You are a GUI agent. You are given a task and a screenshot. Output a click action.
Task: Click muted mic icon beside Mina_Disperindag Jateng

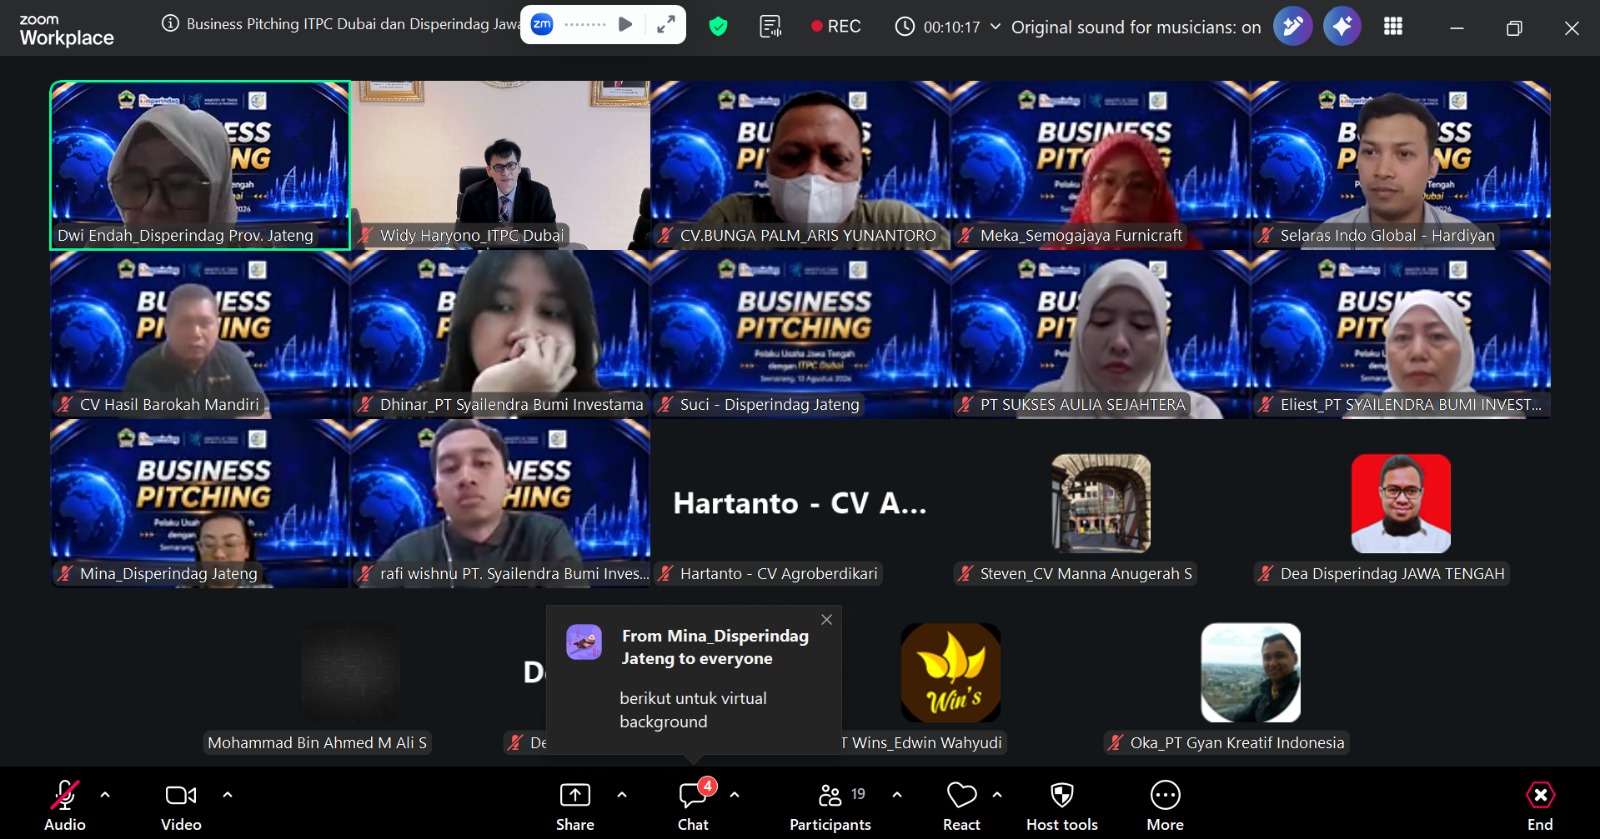pyautogui.click(x=66, y=574)
